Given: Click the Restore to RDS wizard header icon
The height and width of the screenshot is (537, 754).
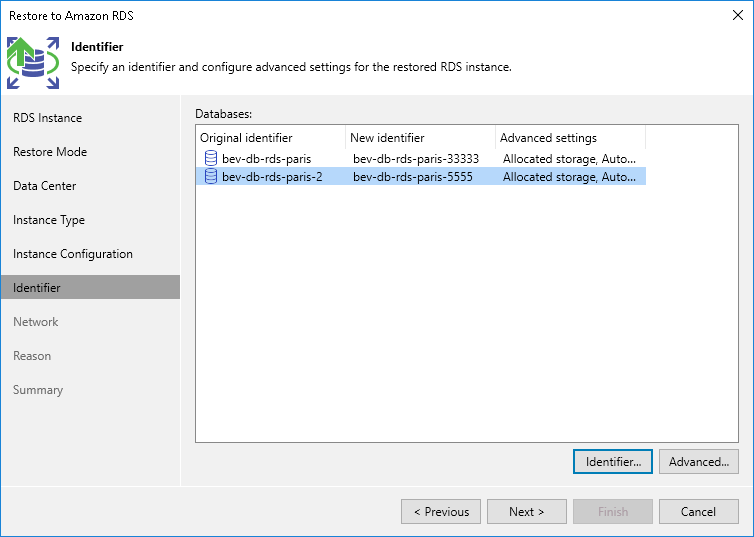Looking at the screenshot, I should tap(32, 62).
